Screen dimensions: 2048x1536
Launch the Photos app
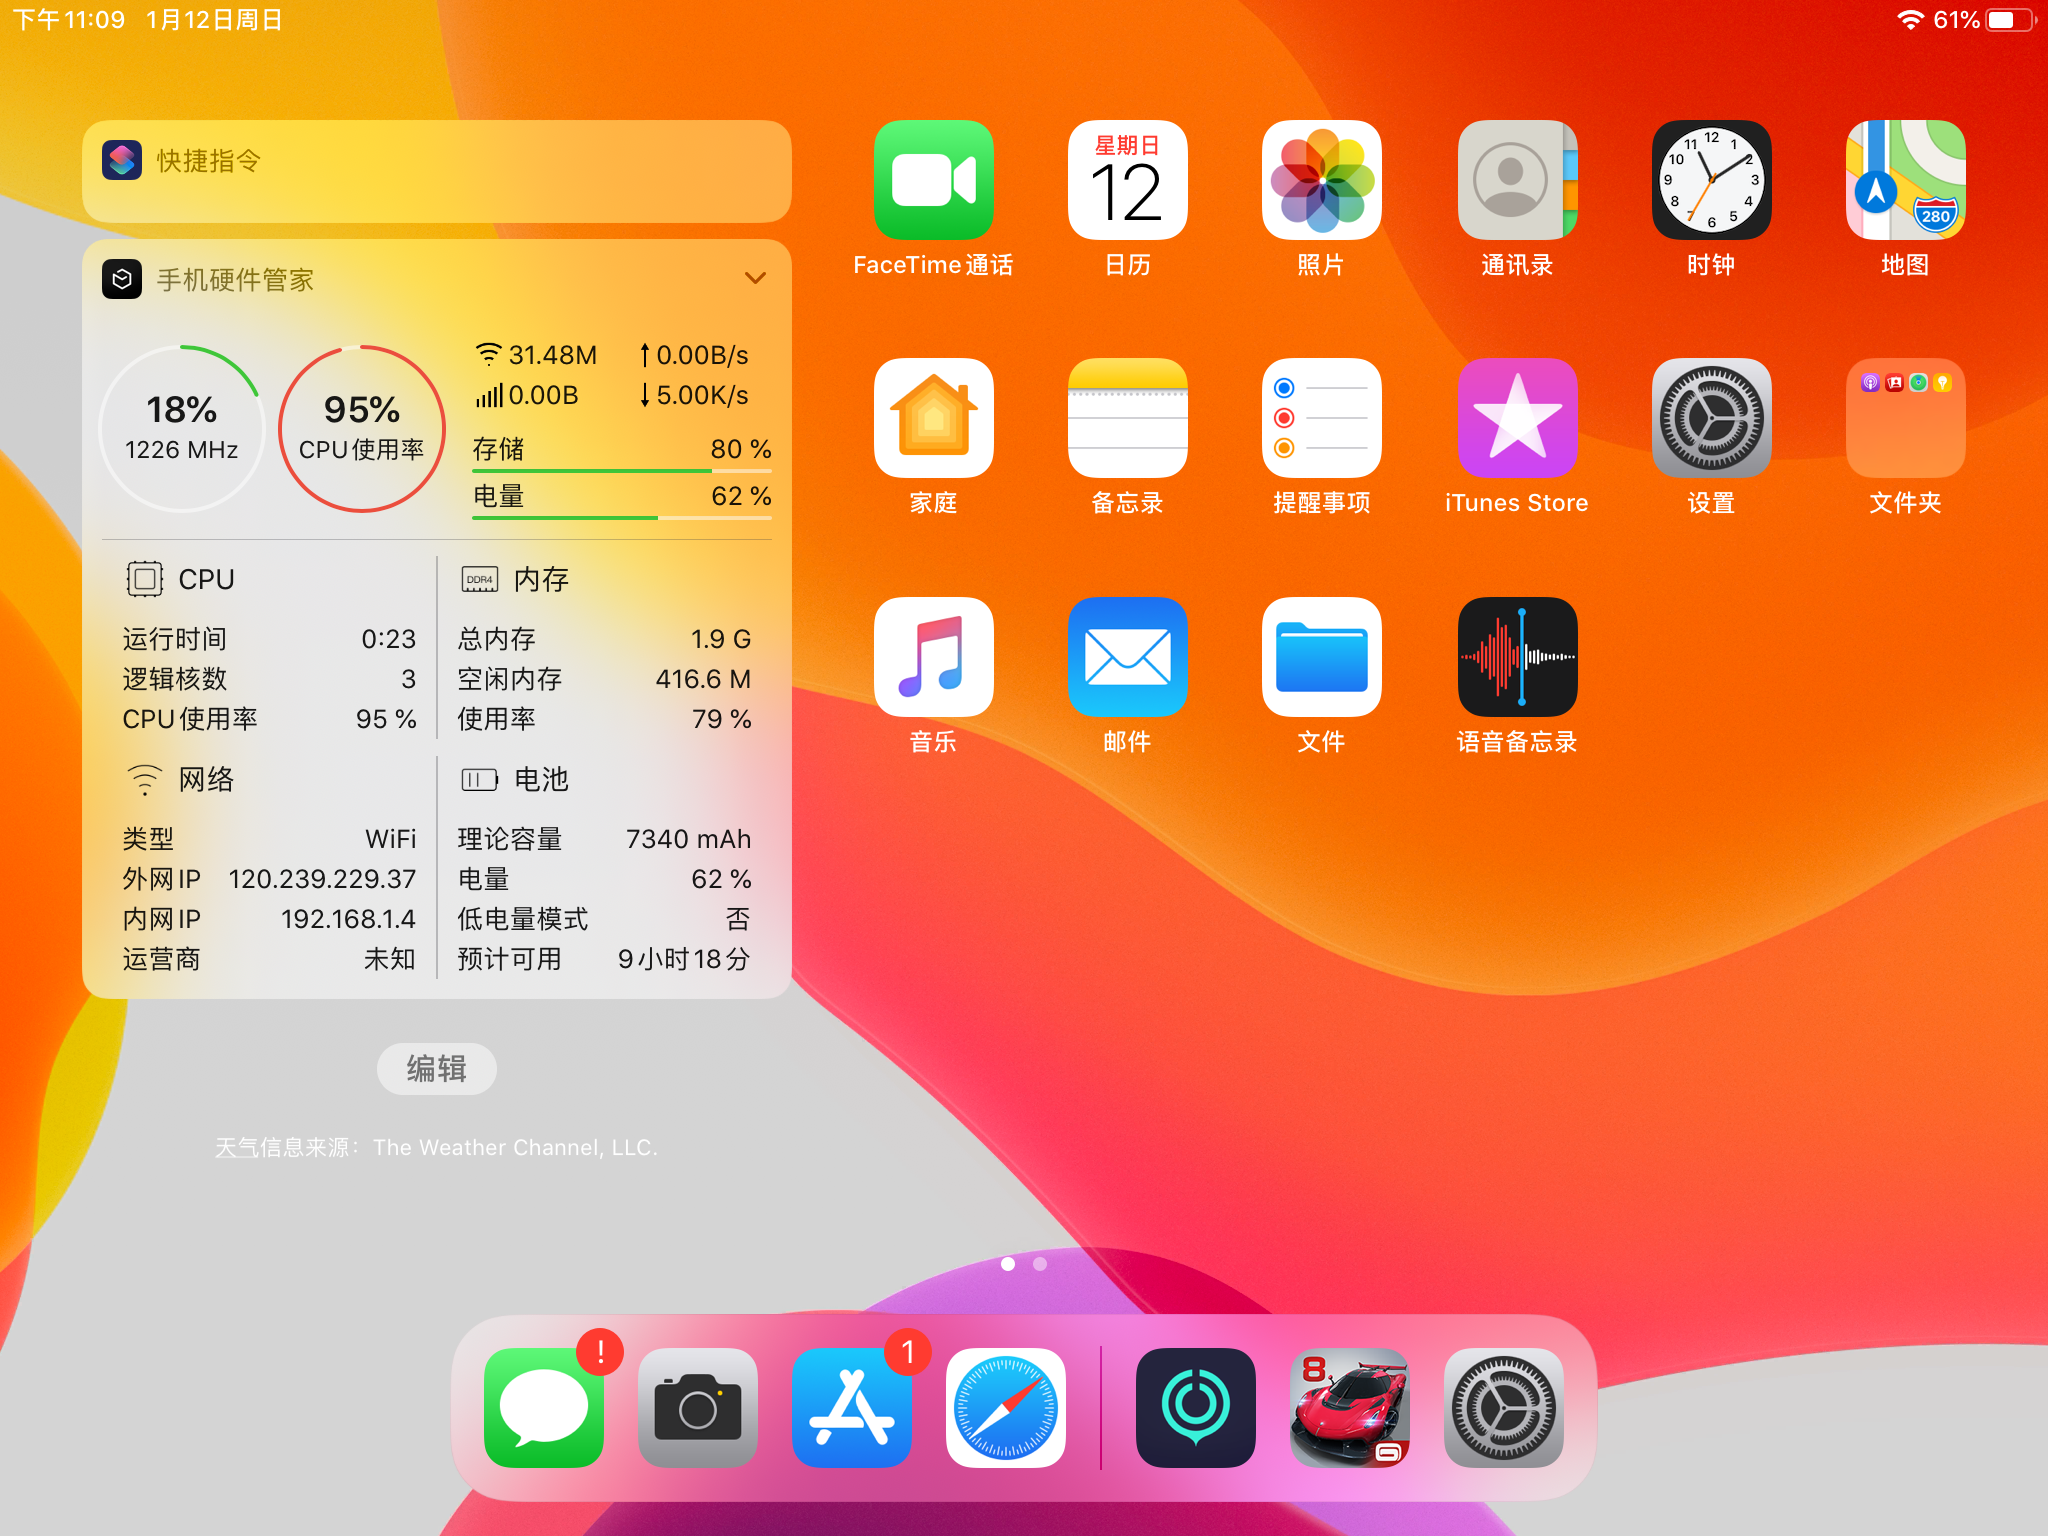[x=1321, y=181]
